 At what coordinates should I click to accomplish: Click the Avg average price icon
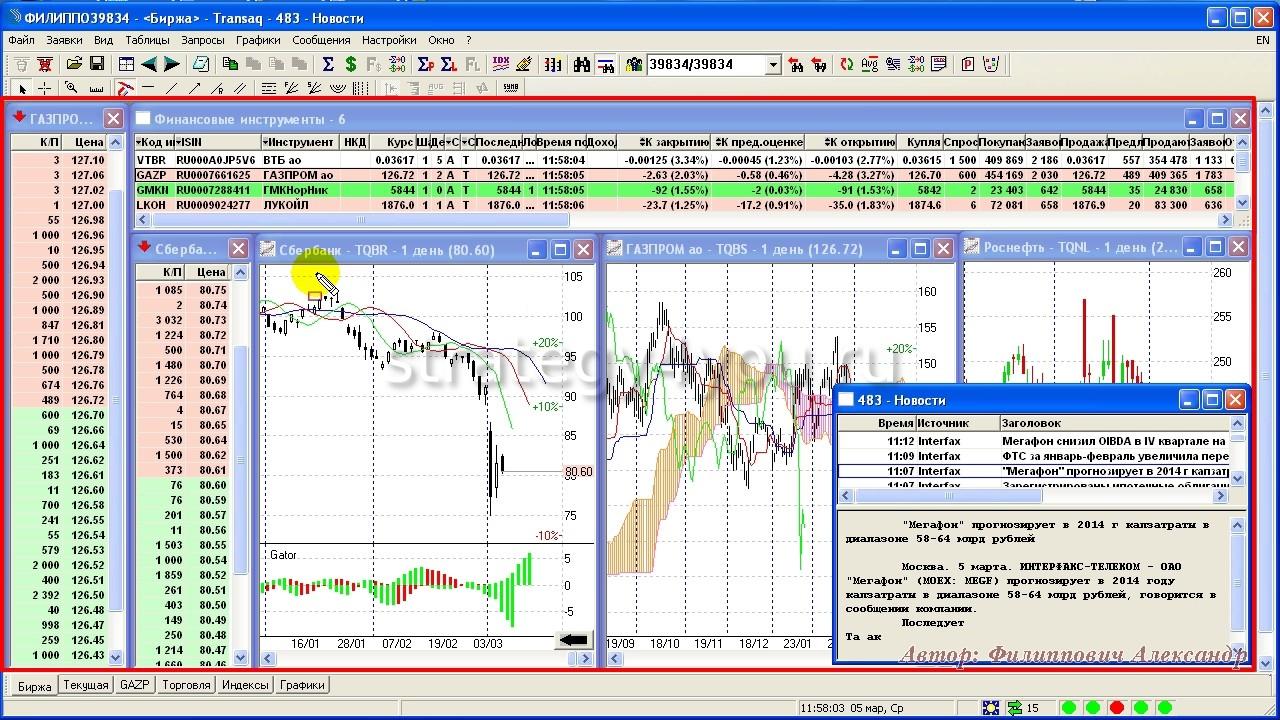868,64
